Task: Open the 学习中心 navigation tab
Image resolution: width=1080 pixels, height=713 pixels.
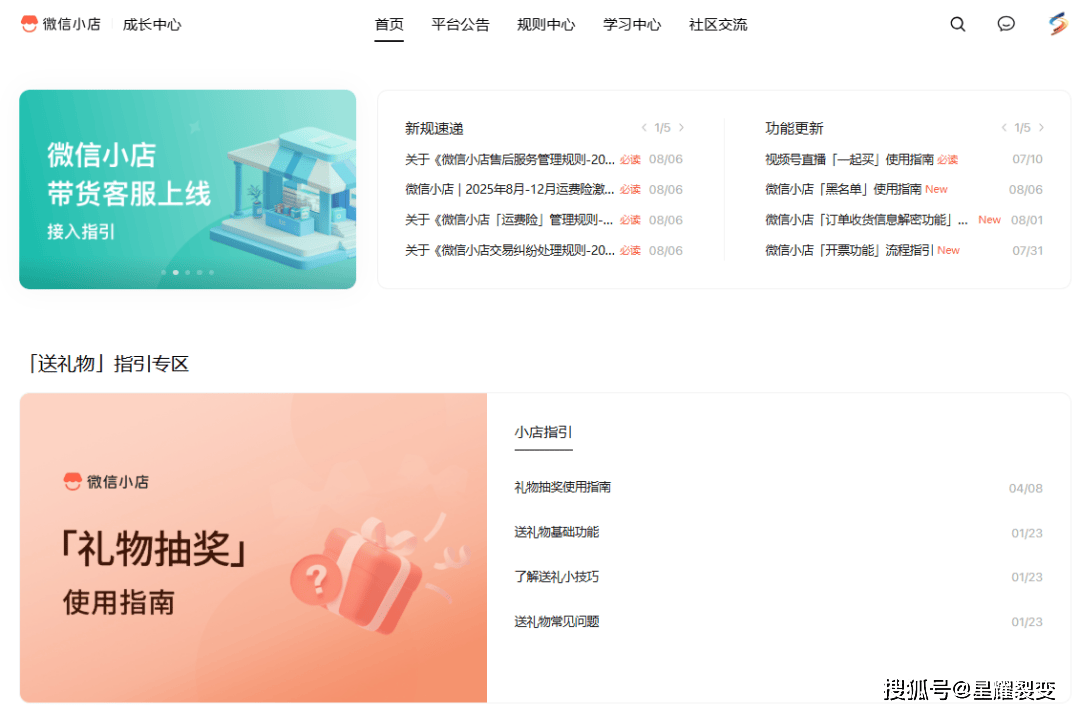Action: pos(632,25)
